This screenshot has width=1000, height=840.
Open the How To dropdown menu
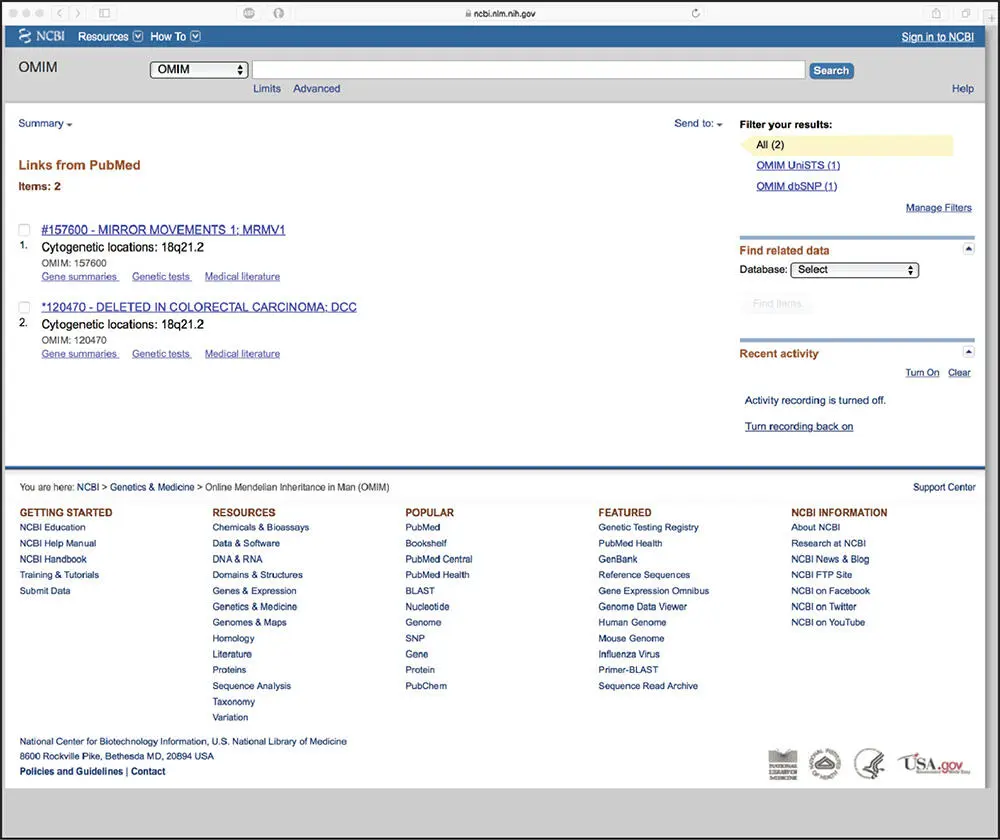click(175, 36)
